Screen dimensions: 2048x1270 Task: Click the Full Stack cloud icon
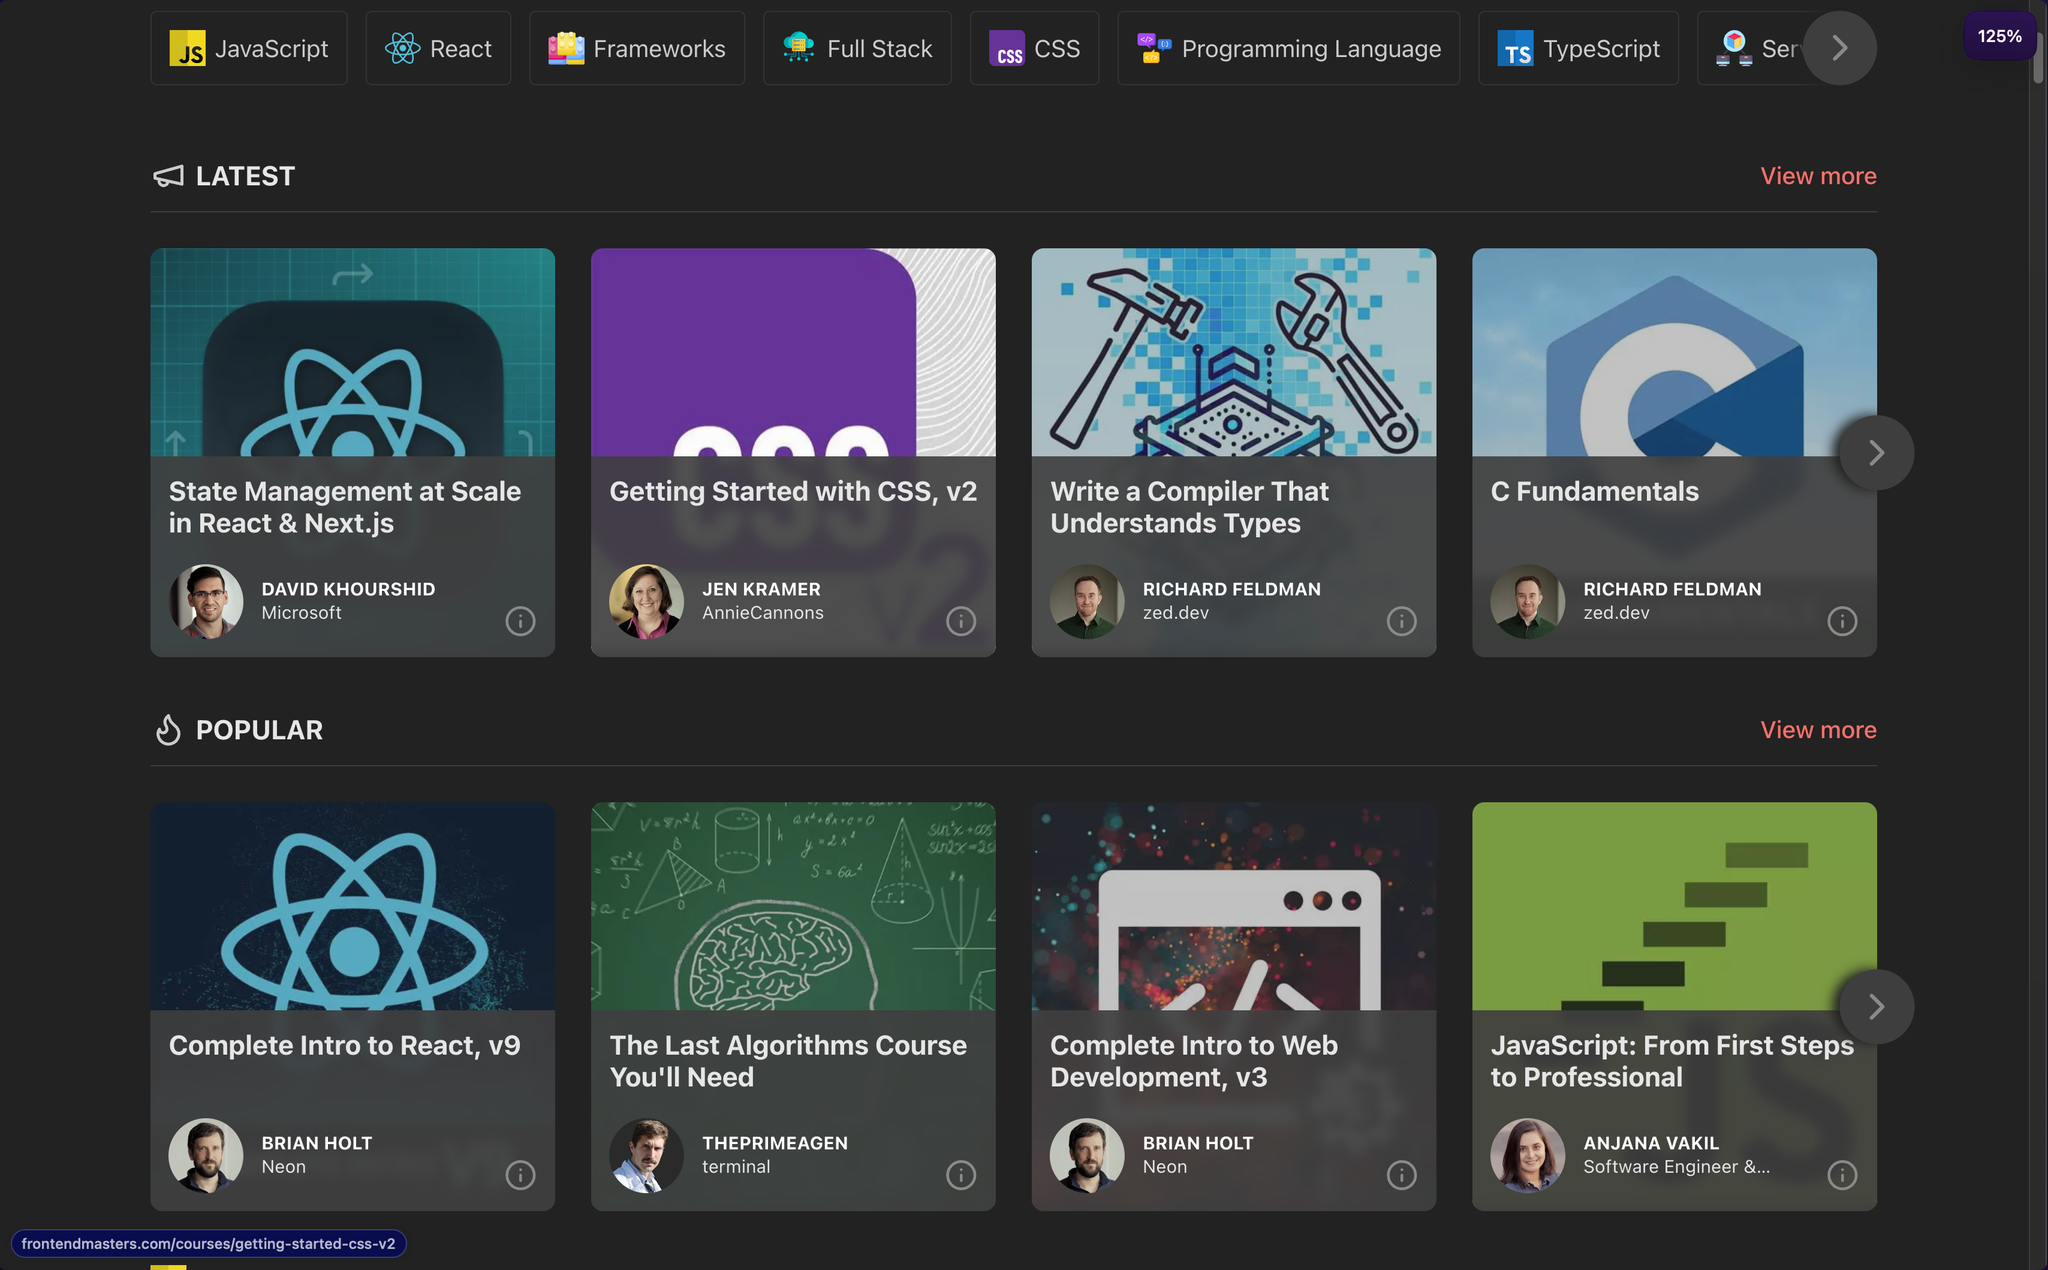pos(799,47)
